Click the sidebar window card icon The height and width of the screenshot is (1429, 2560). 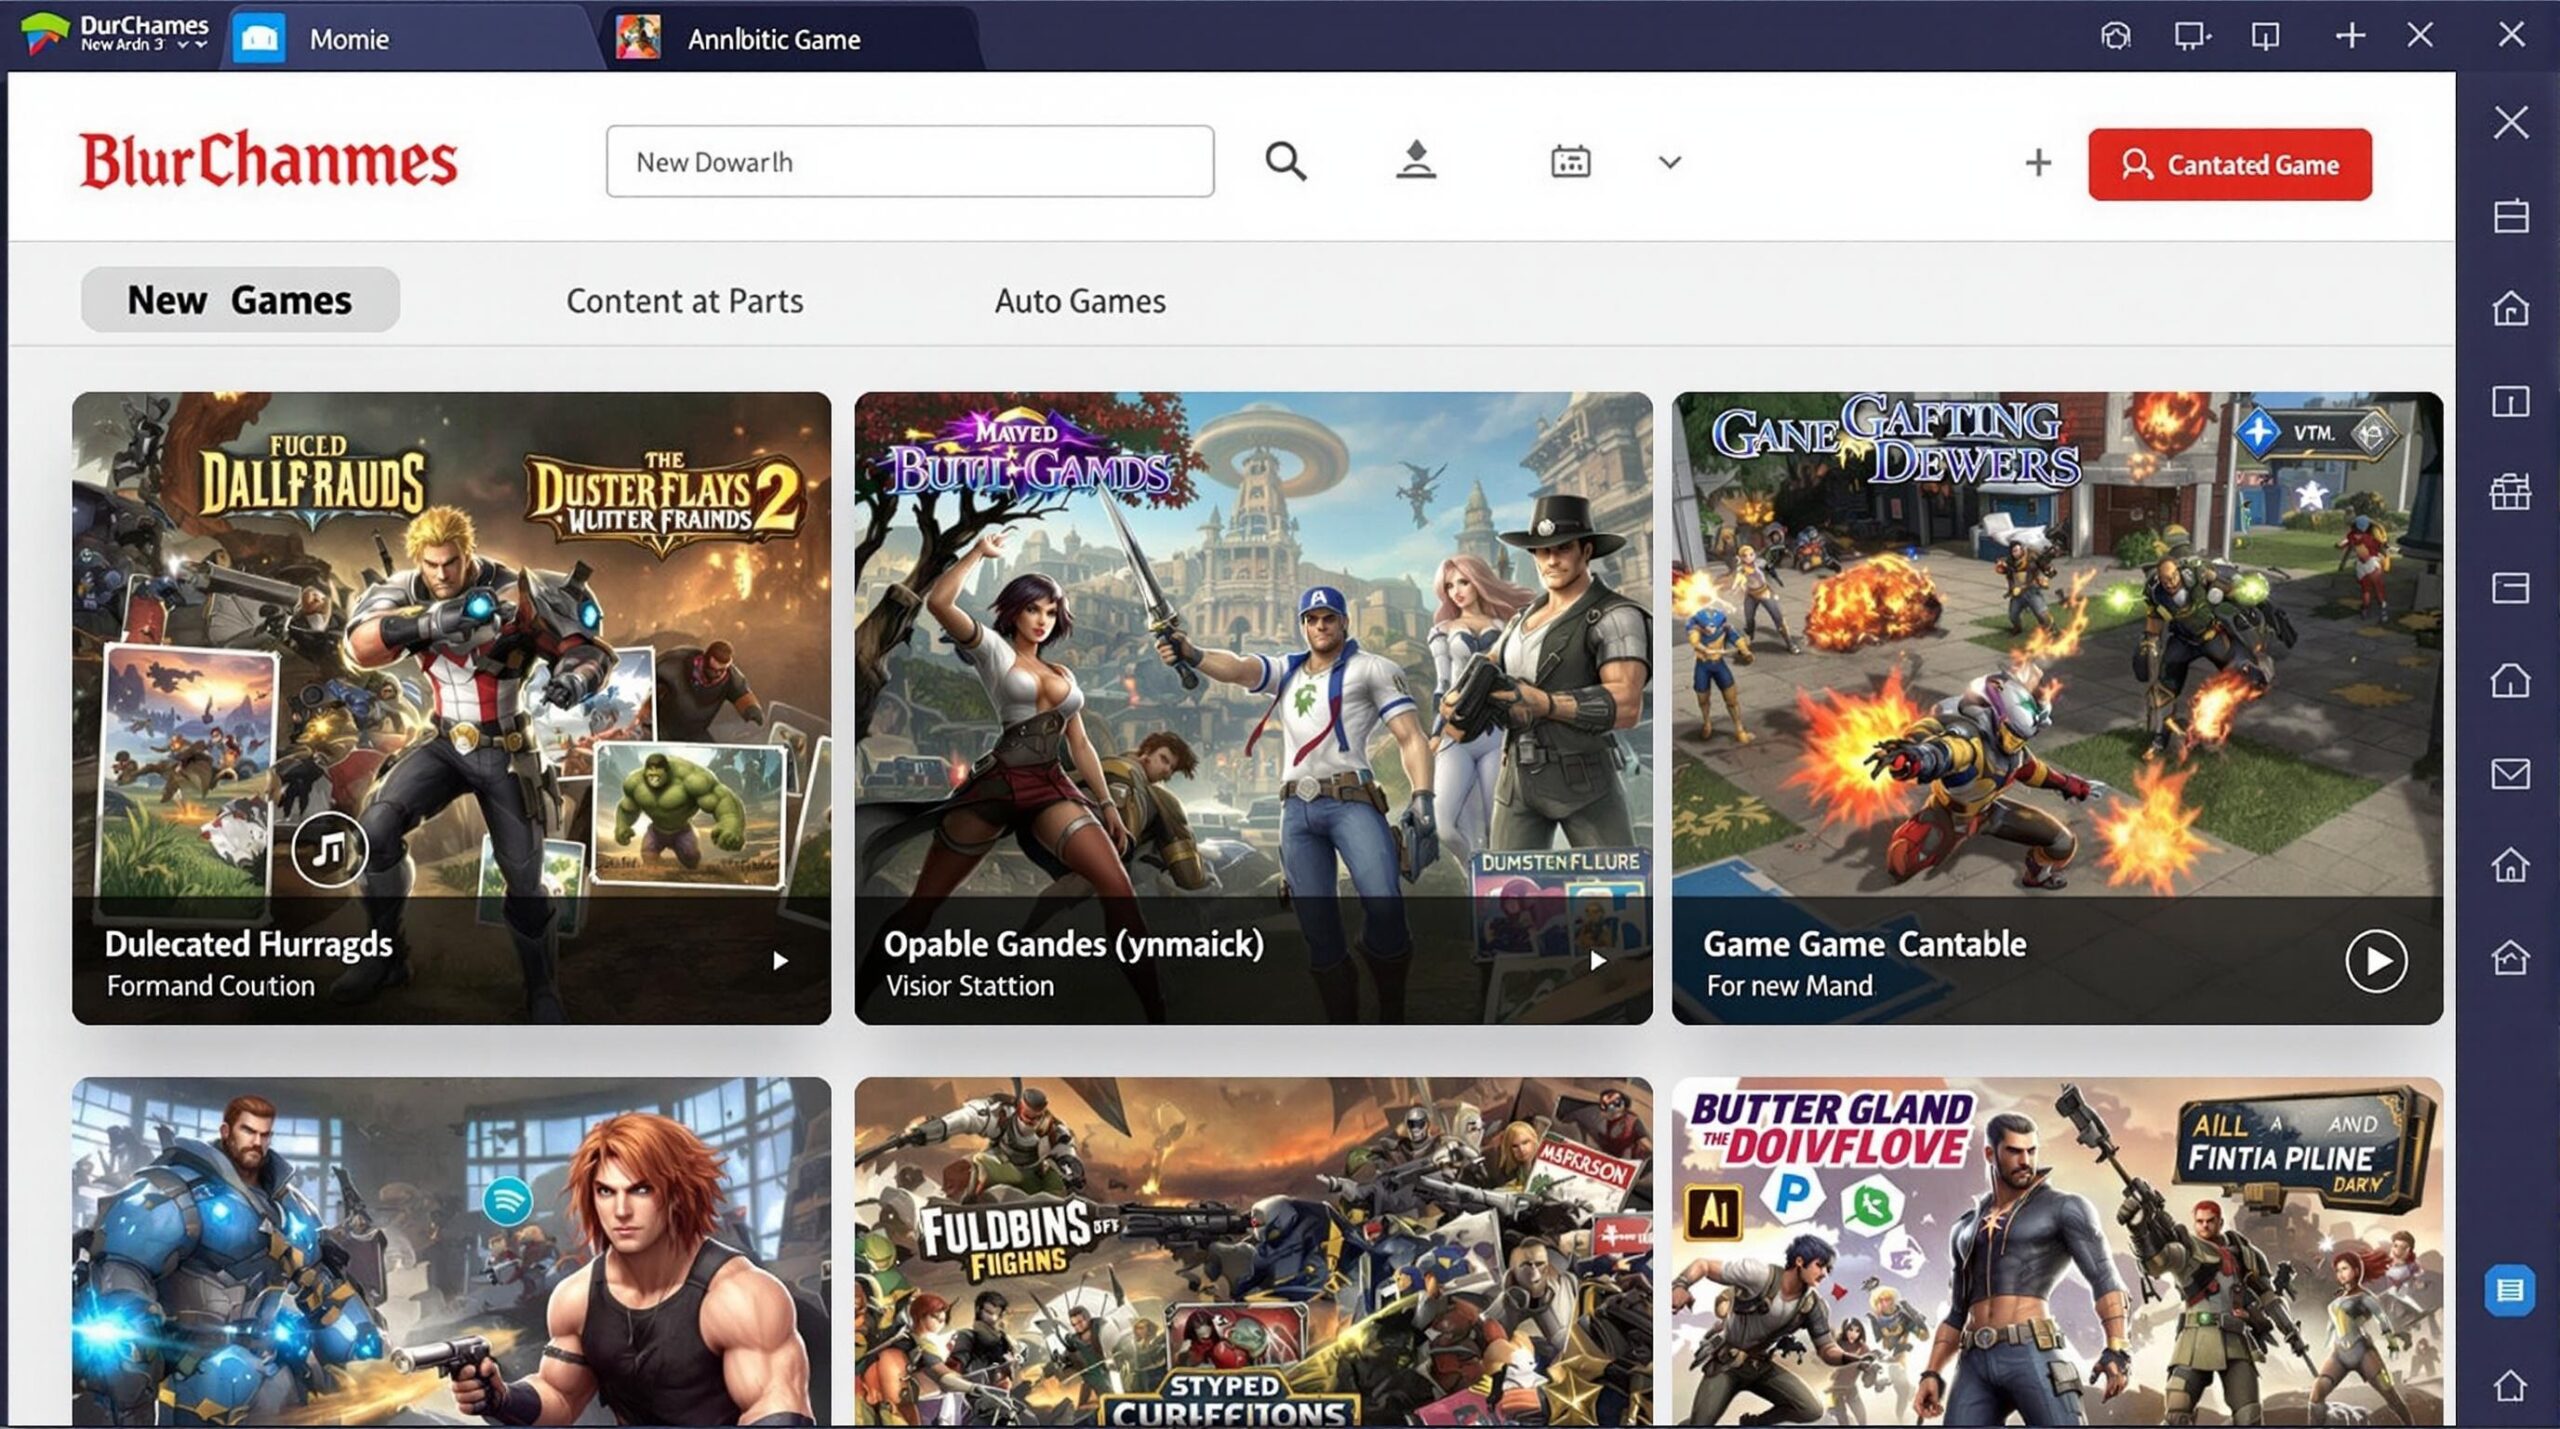tap(2511, 587)
